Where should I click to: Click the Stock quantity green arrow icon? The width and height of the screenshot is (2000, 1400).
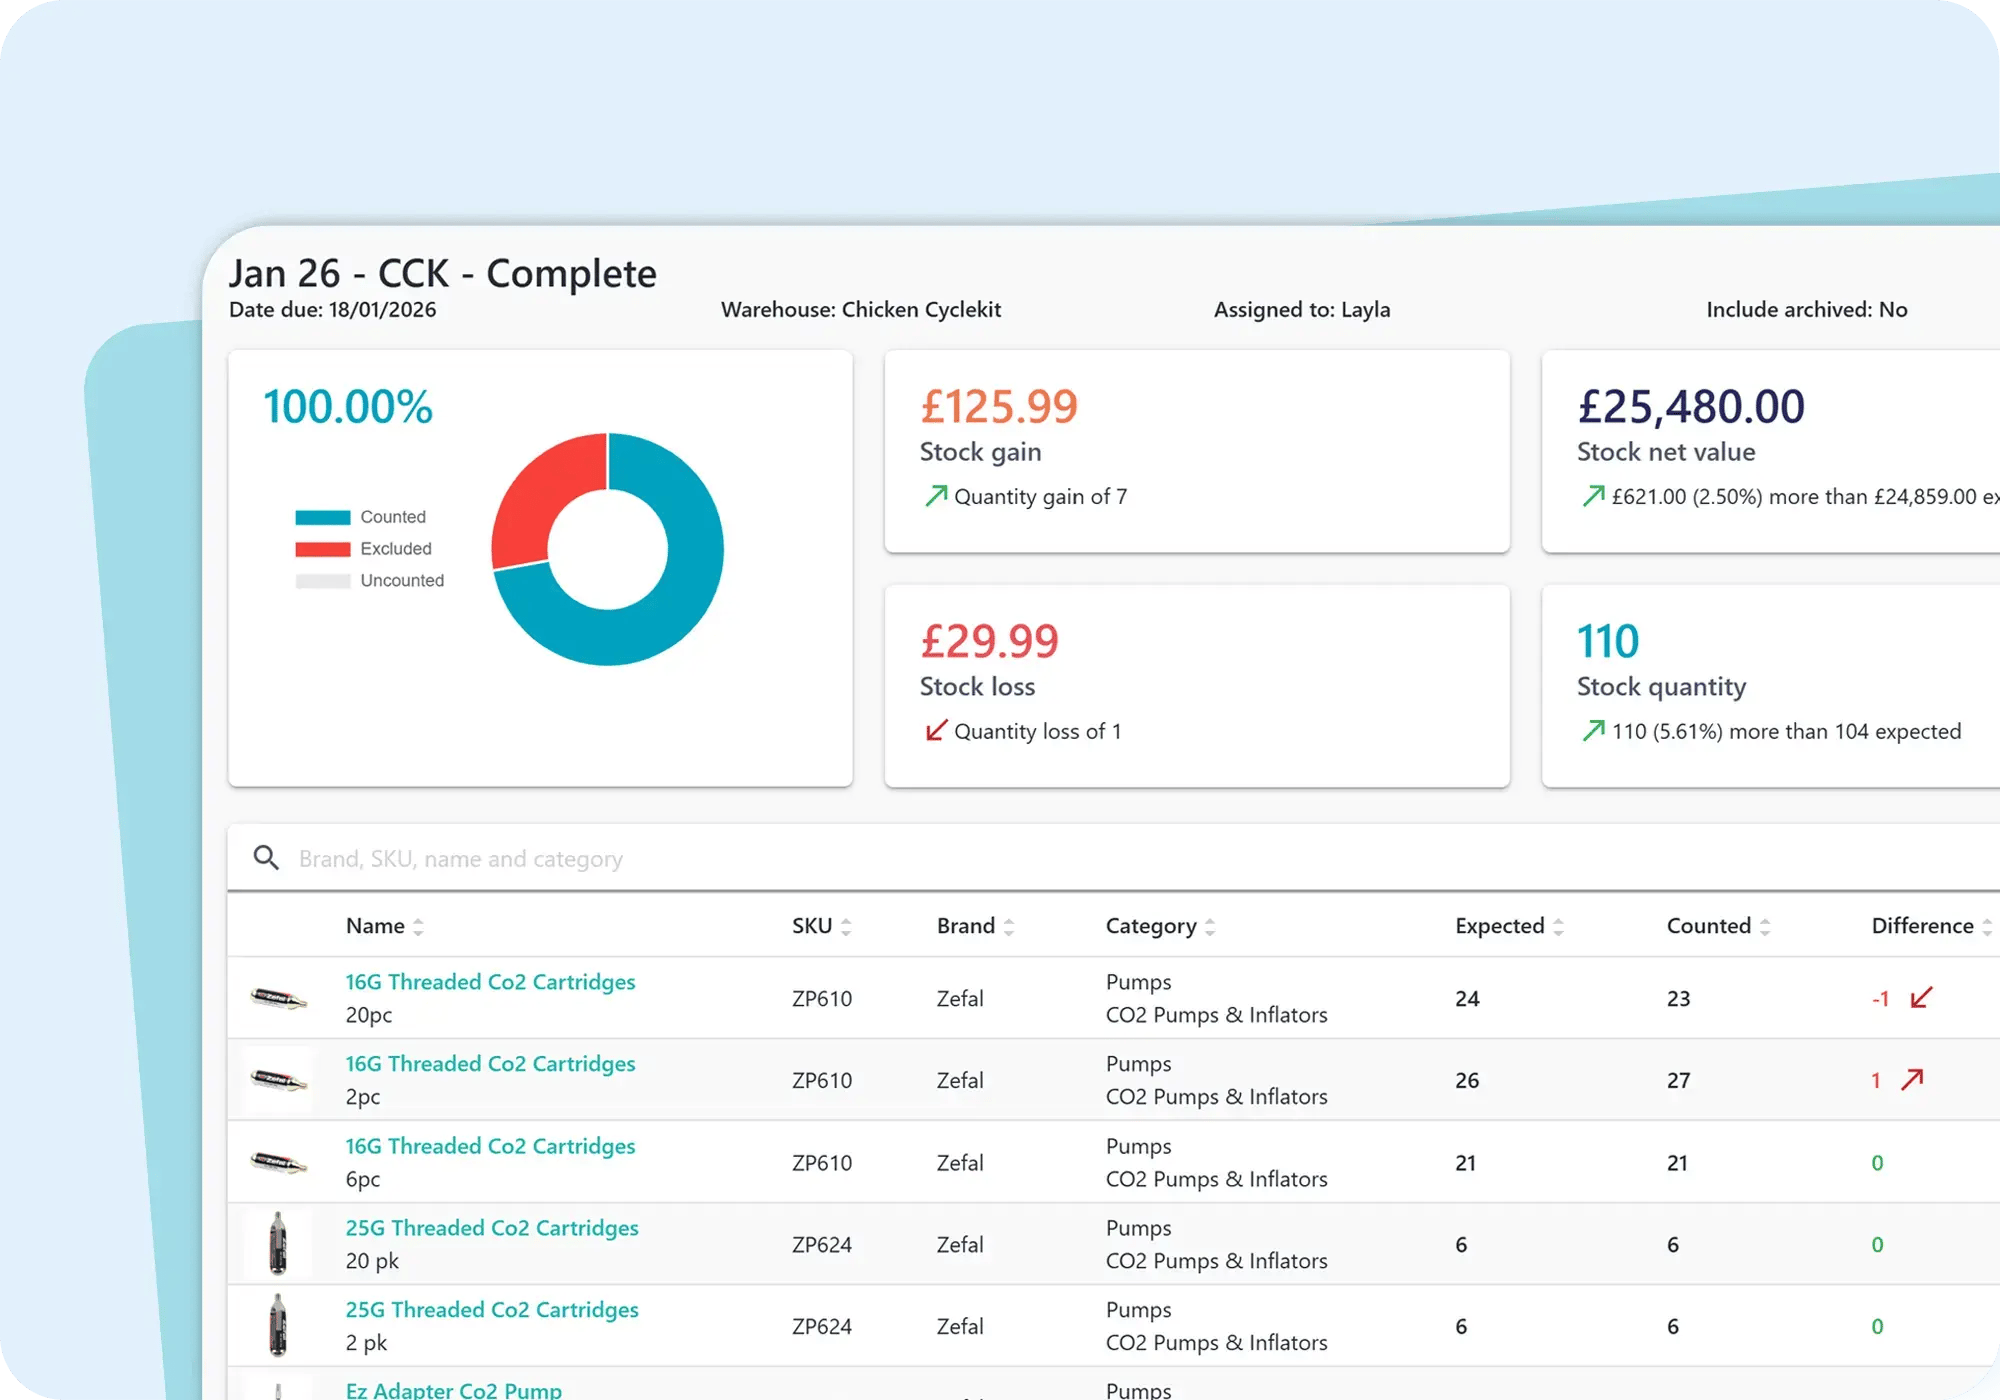[x=1593, y=731]
